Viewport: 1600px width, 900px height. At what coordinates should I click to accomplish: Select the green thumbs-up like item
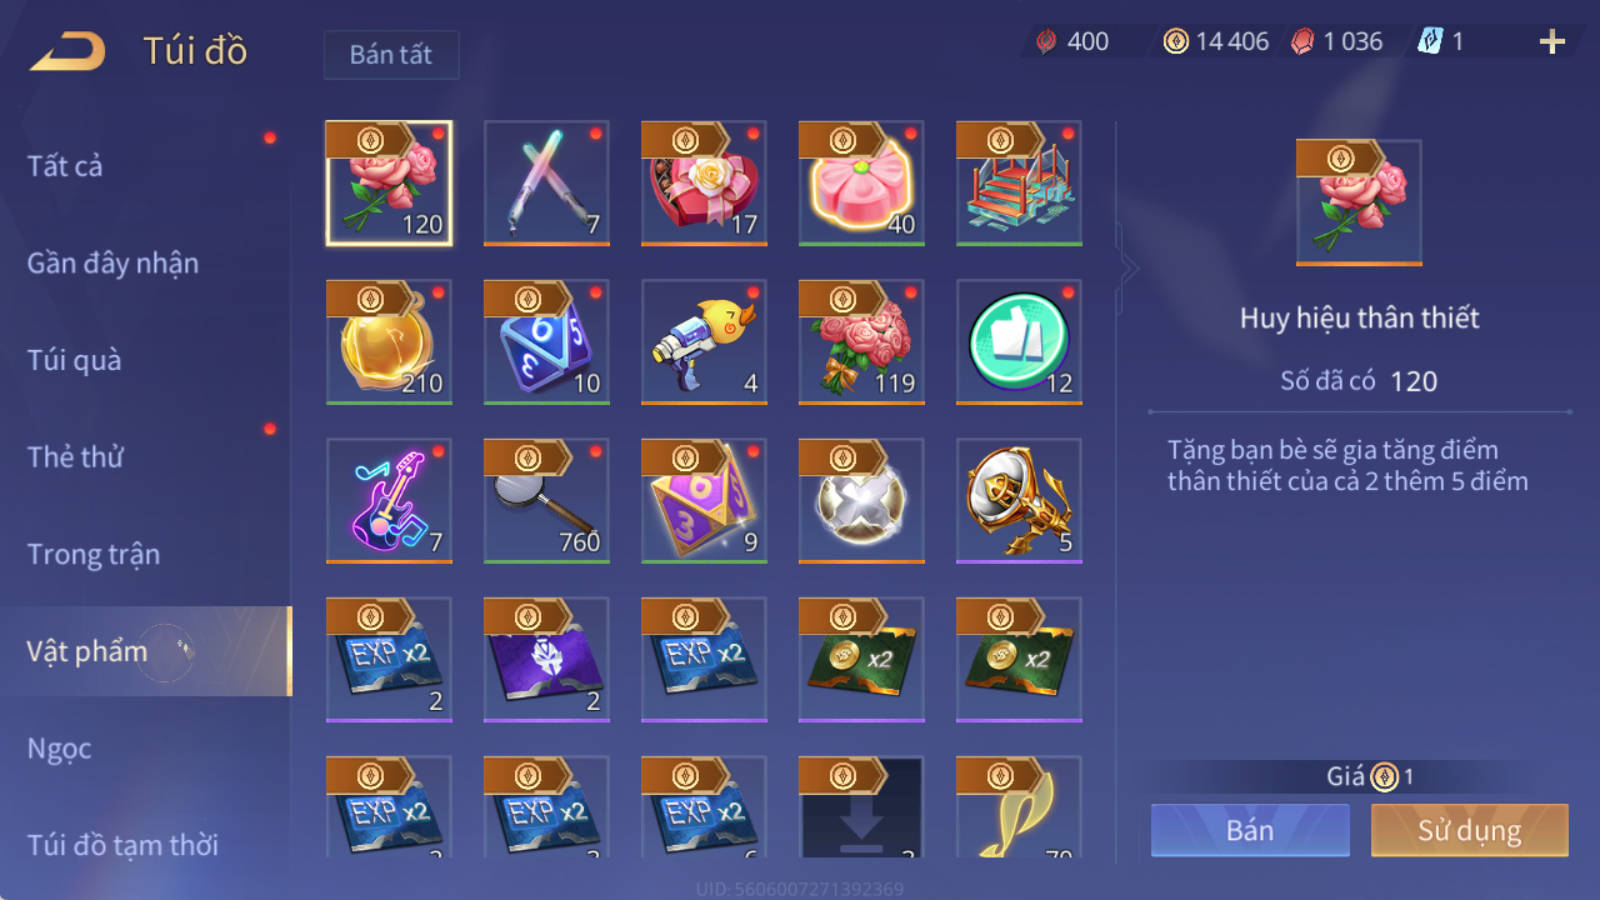click(x=1019, y=342)
